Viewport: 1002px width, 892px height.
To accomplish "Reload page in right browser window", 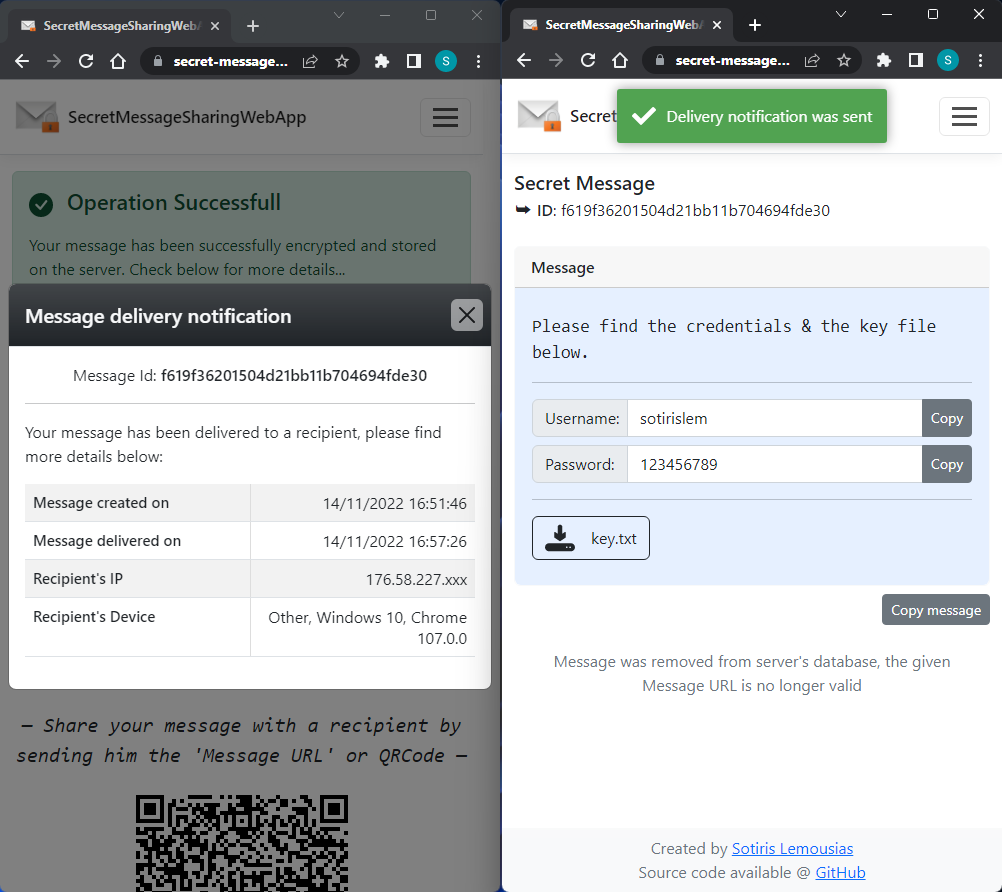I will 588,60.
